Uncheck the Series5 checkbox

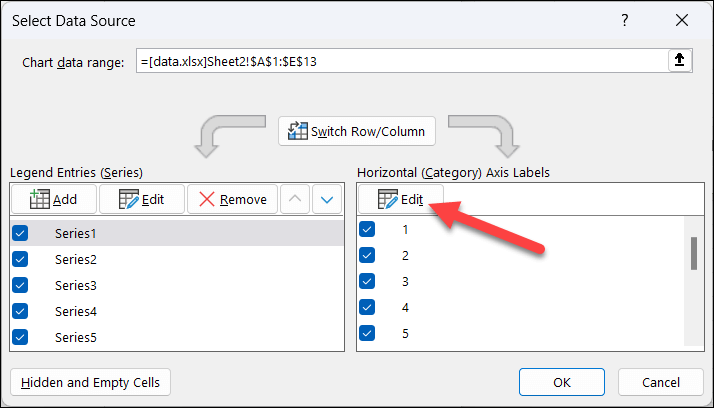point(20,337)
